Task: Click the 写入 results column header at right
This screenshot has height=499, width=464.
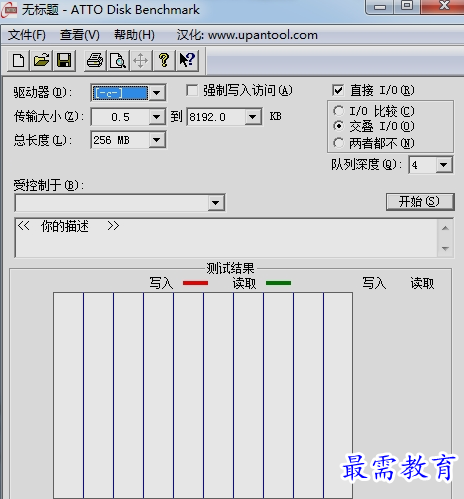Action: coord(374,283)
